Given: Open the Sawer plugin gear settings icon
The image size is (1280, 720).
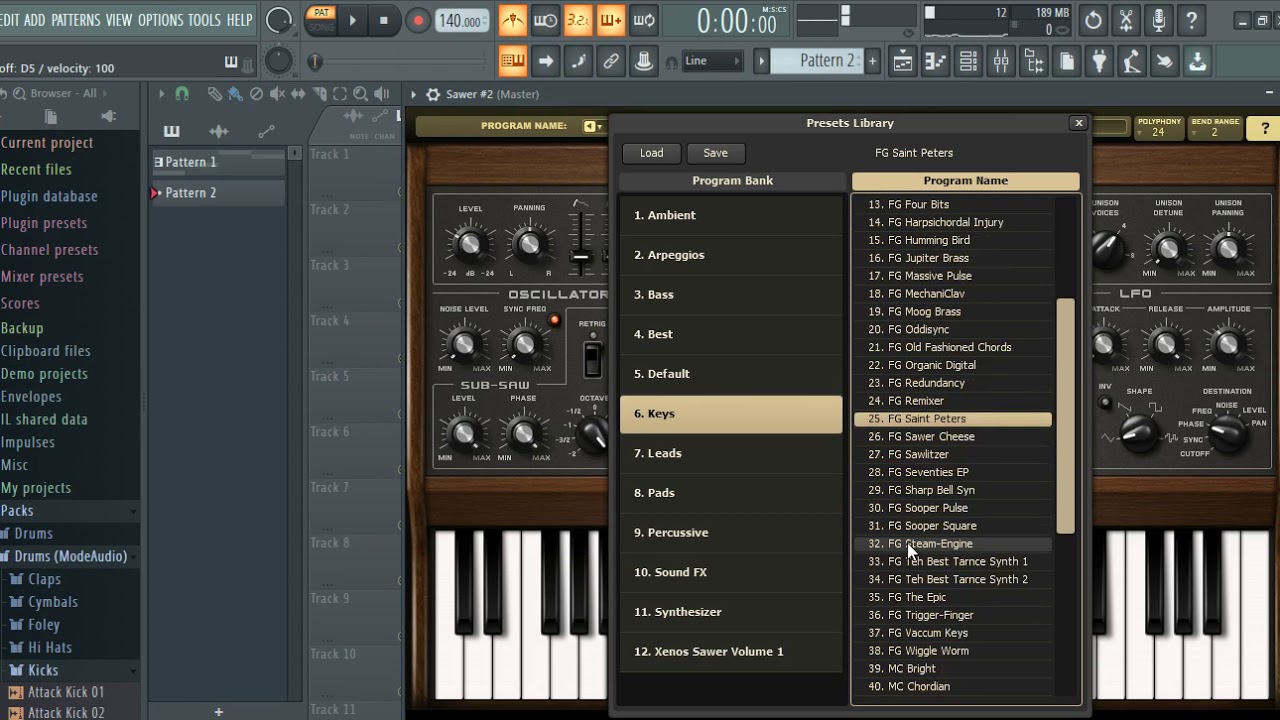Looking at the screenshot, I should coord(433,94).
